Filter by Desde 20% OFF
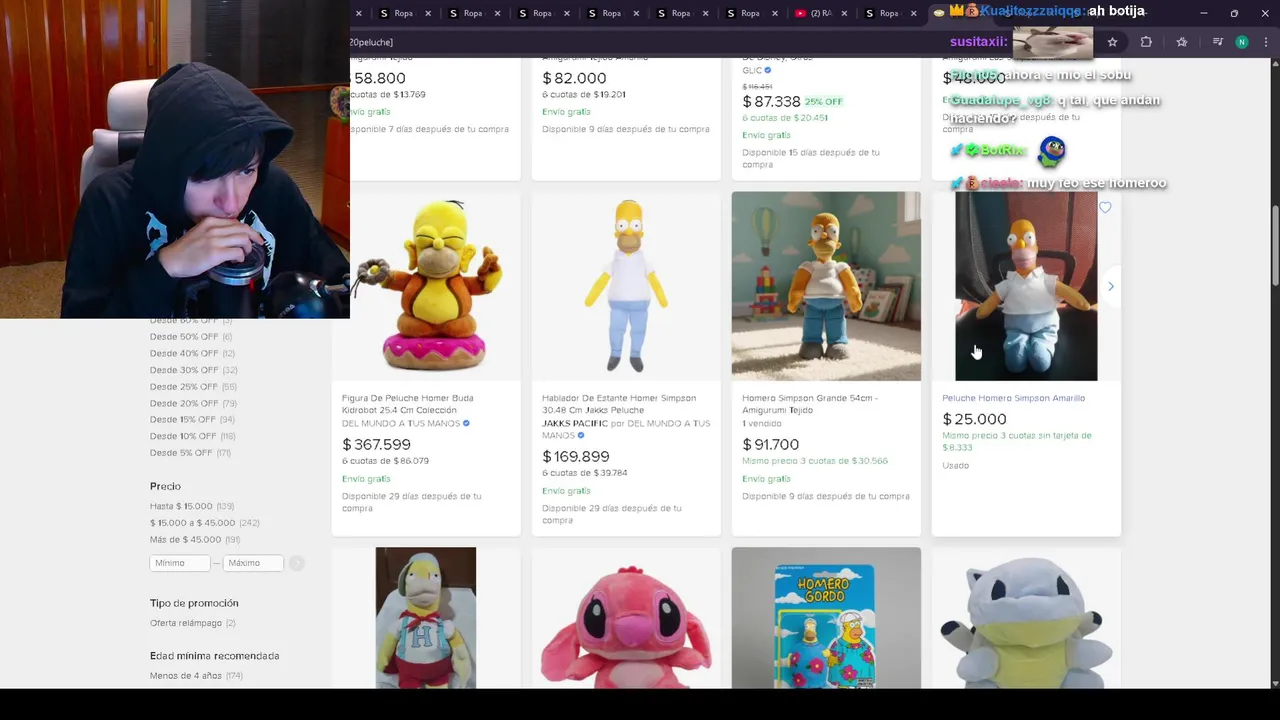The height and width of the screenshot is (720, 1280). (193, 403)
